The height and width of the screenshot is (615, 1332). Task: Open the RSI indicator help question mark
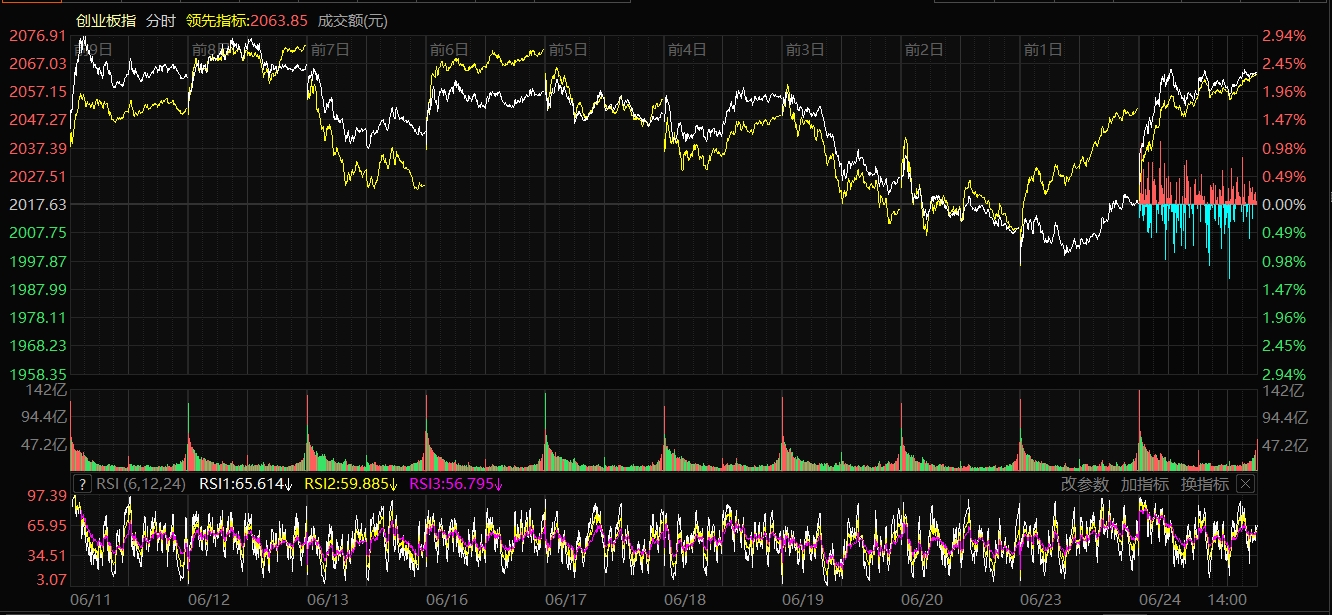(83, 484)
